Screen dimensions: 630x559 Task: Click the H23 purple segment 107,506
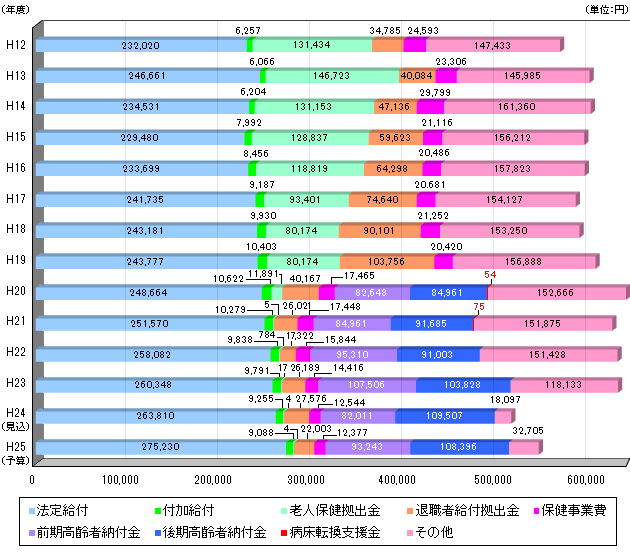[x=367, y=385]
